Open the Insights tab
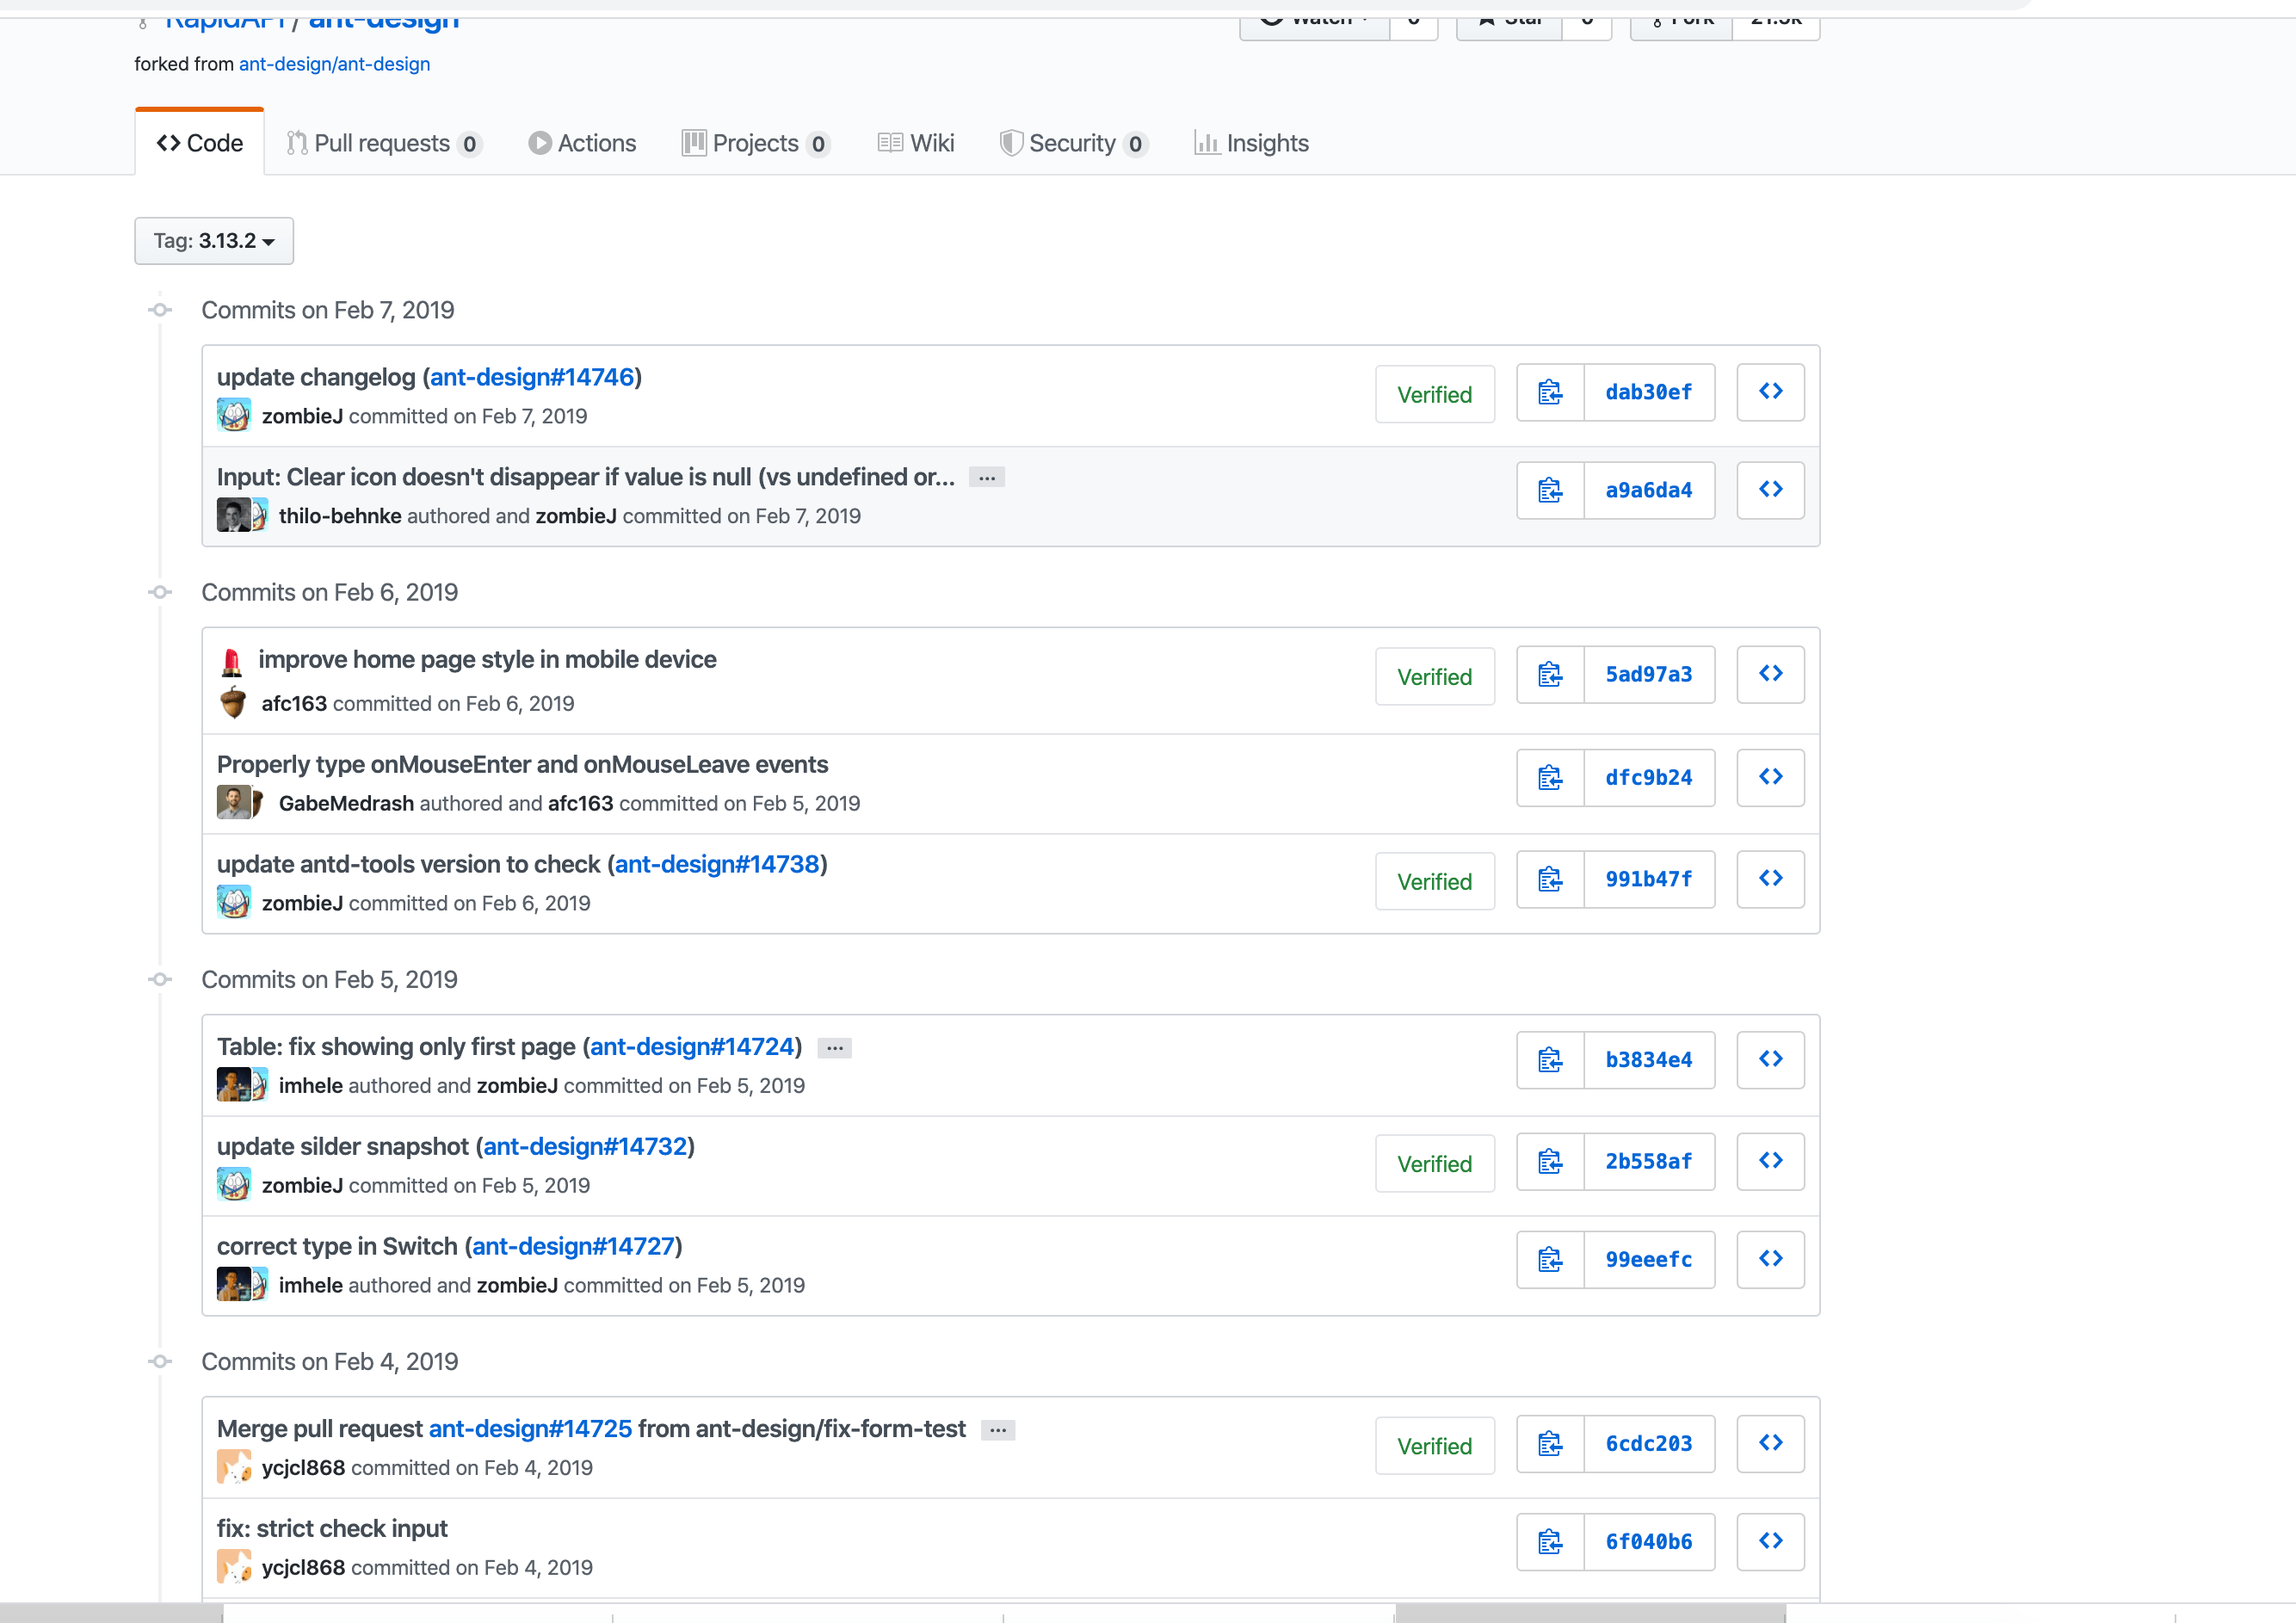 coord(1251,144)
